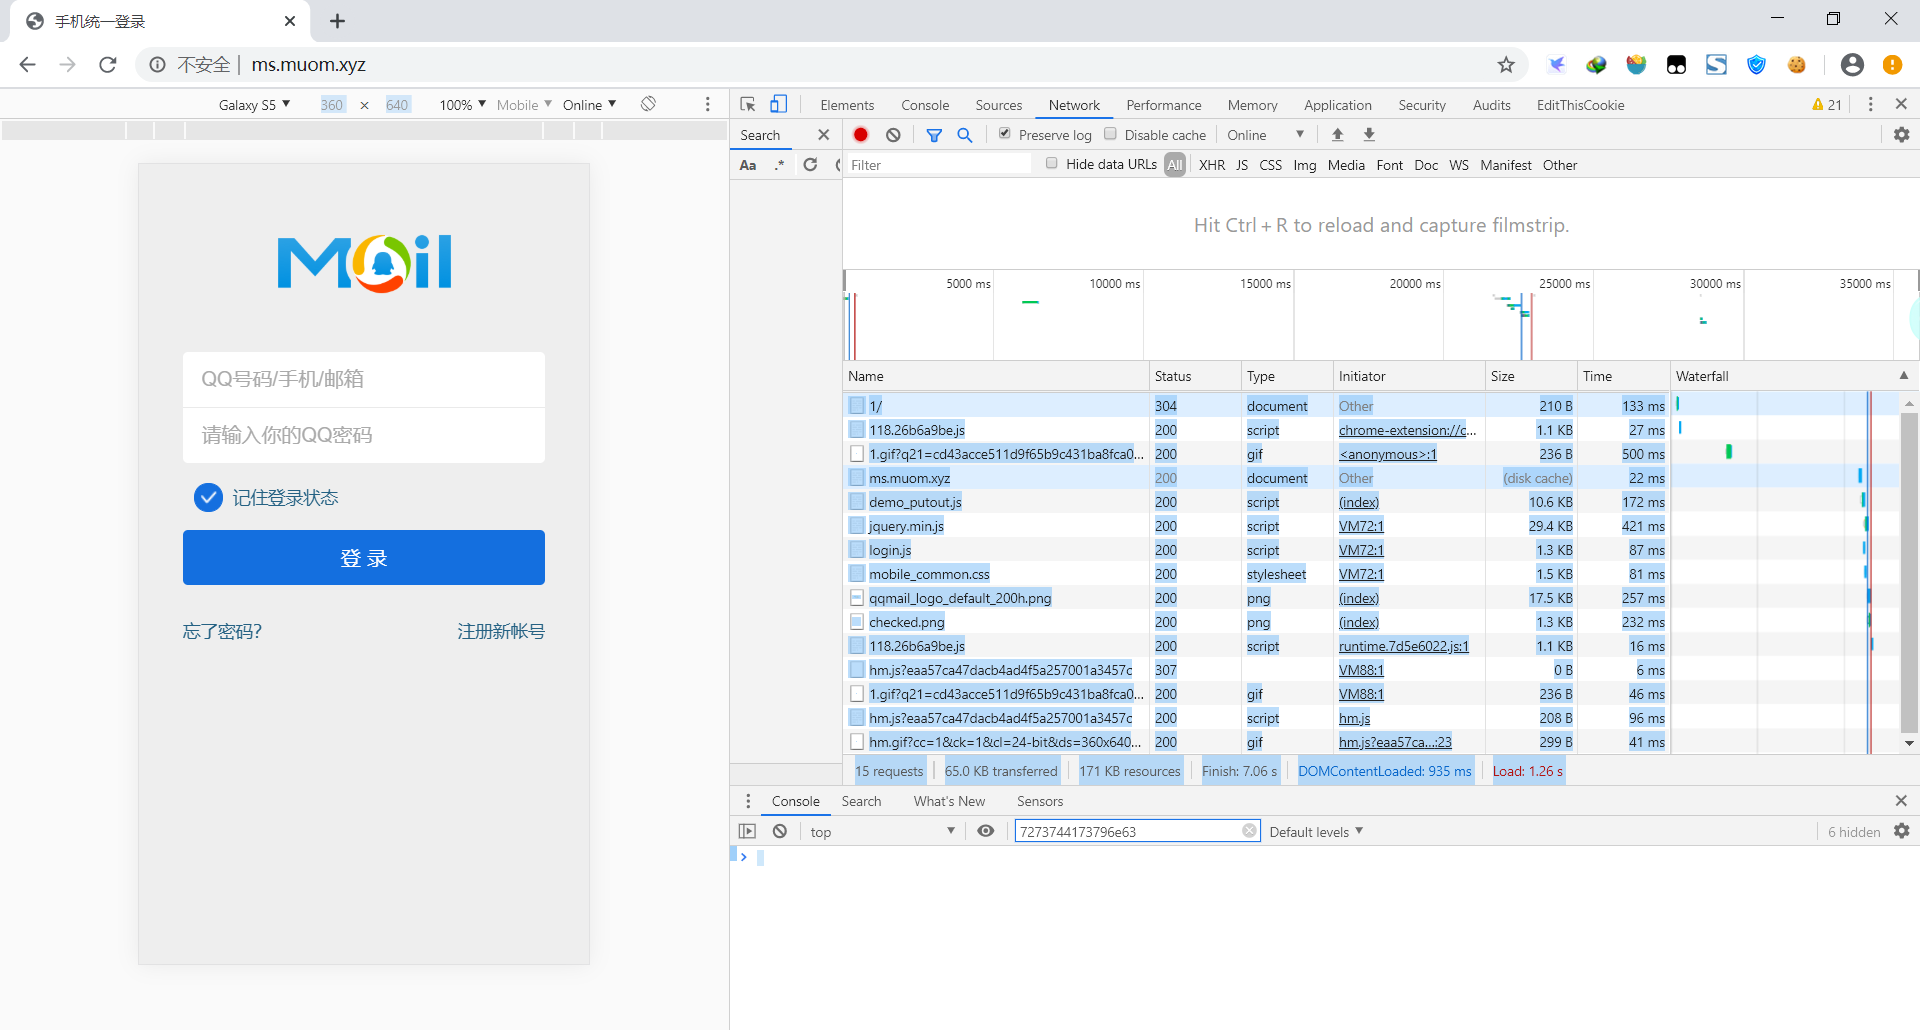
Task: Clear the console filter text
Action: pyautogui.click(x=1249, y=831)
